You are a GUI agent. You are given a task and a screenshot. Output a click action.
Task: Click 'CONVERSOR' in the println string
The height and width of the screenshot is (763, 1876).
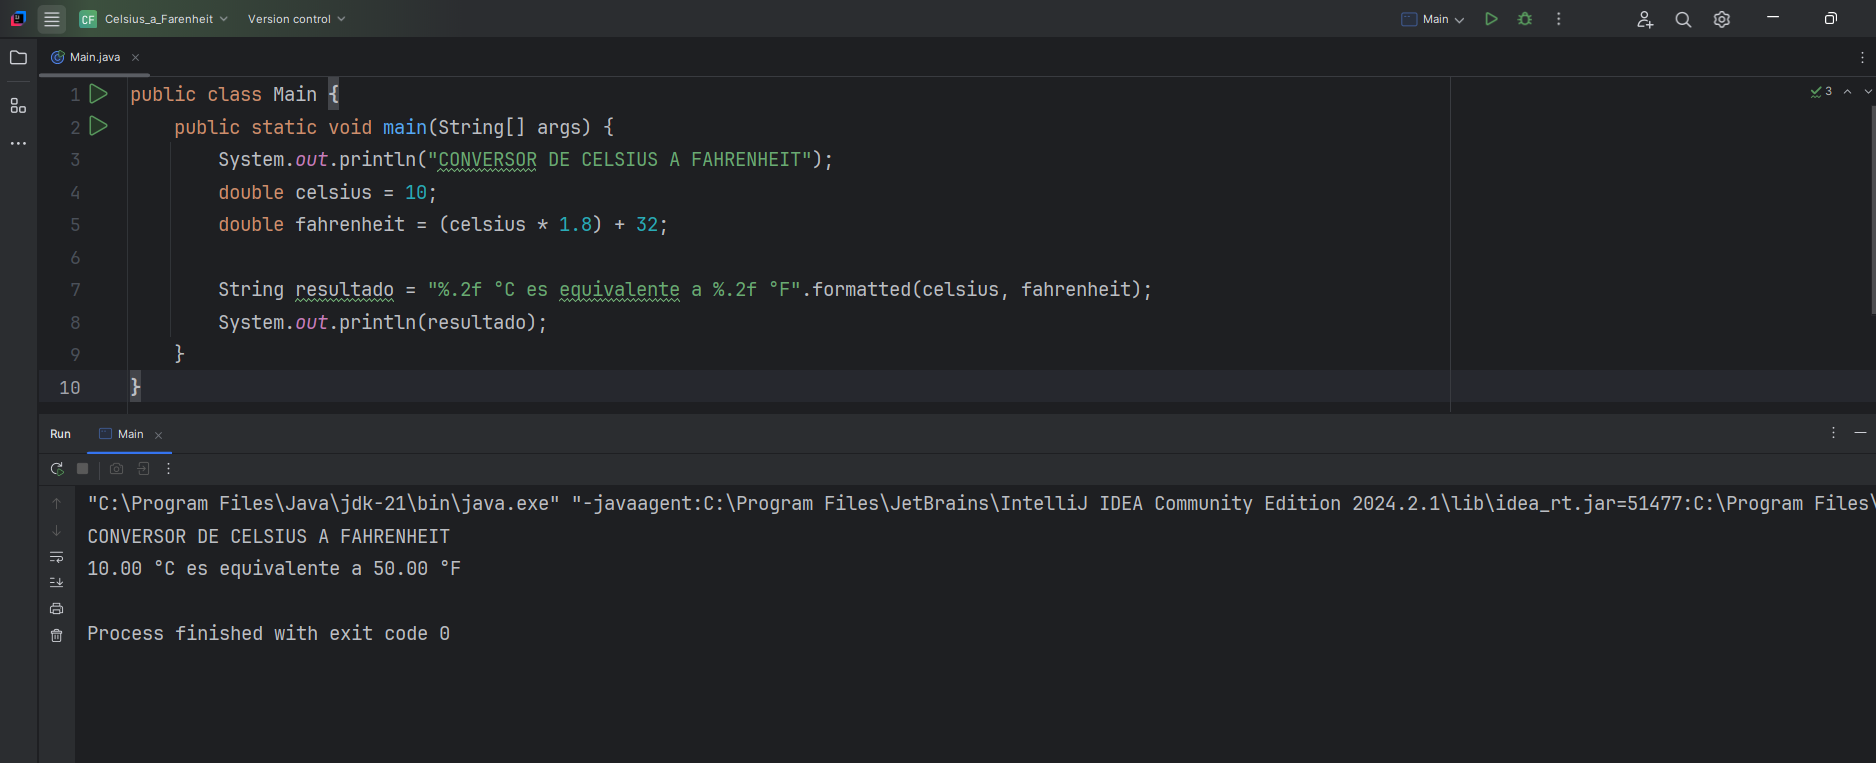pyautogui.click(x=487, y=159)
